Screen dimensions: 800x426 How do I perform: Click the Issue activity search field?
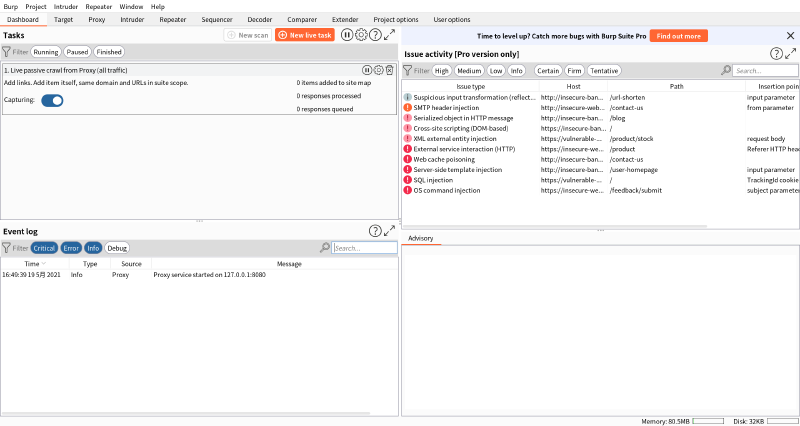765,71
